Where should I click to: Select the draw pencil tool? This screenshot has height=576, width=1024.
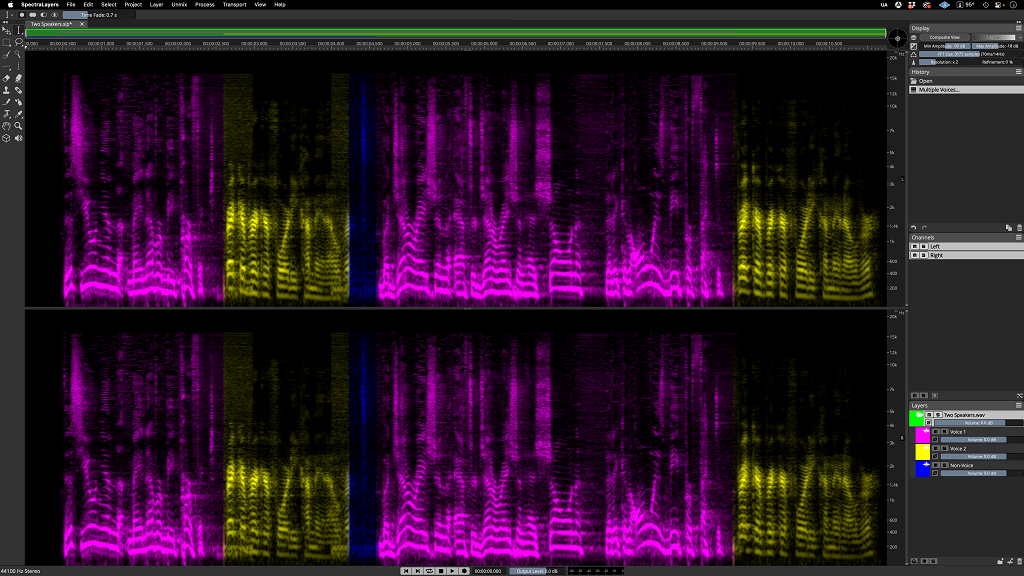pos(7,102)
